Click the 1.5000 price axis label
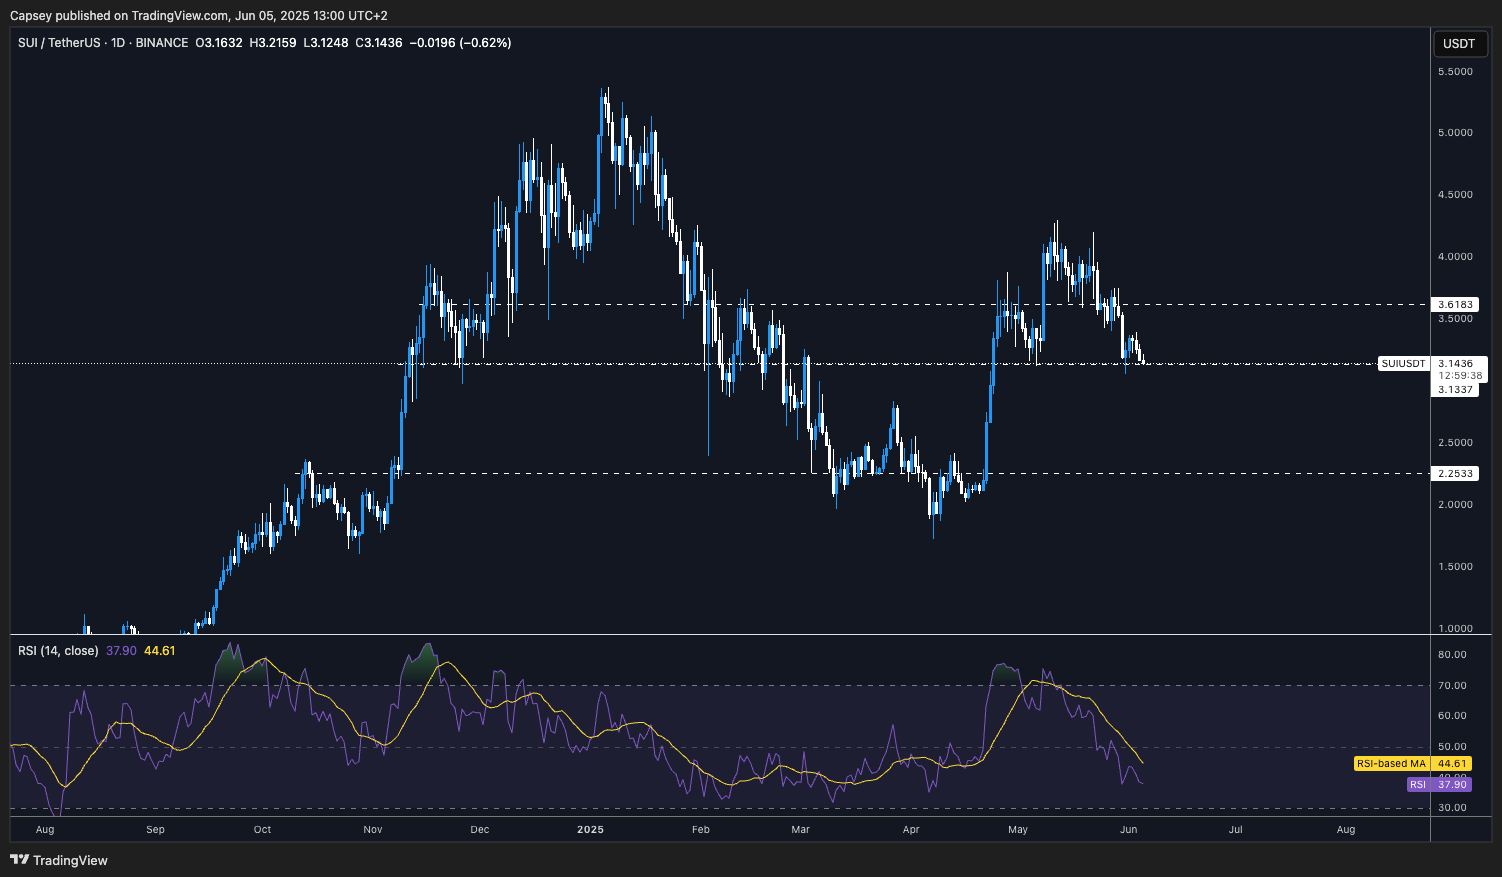 tap(1455, 567)
